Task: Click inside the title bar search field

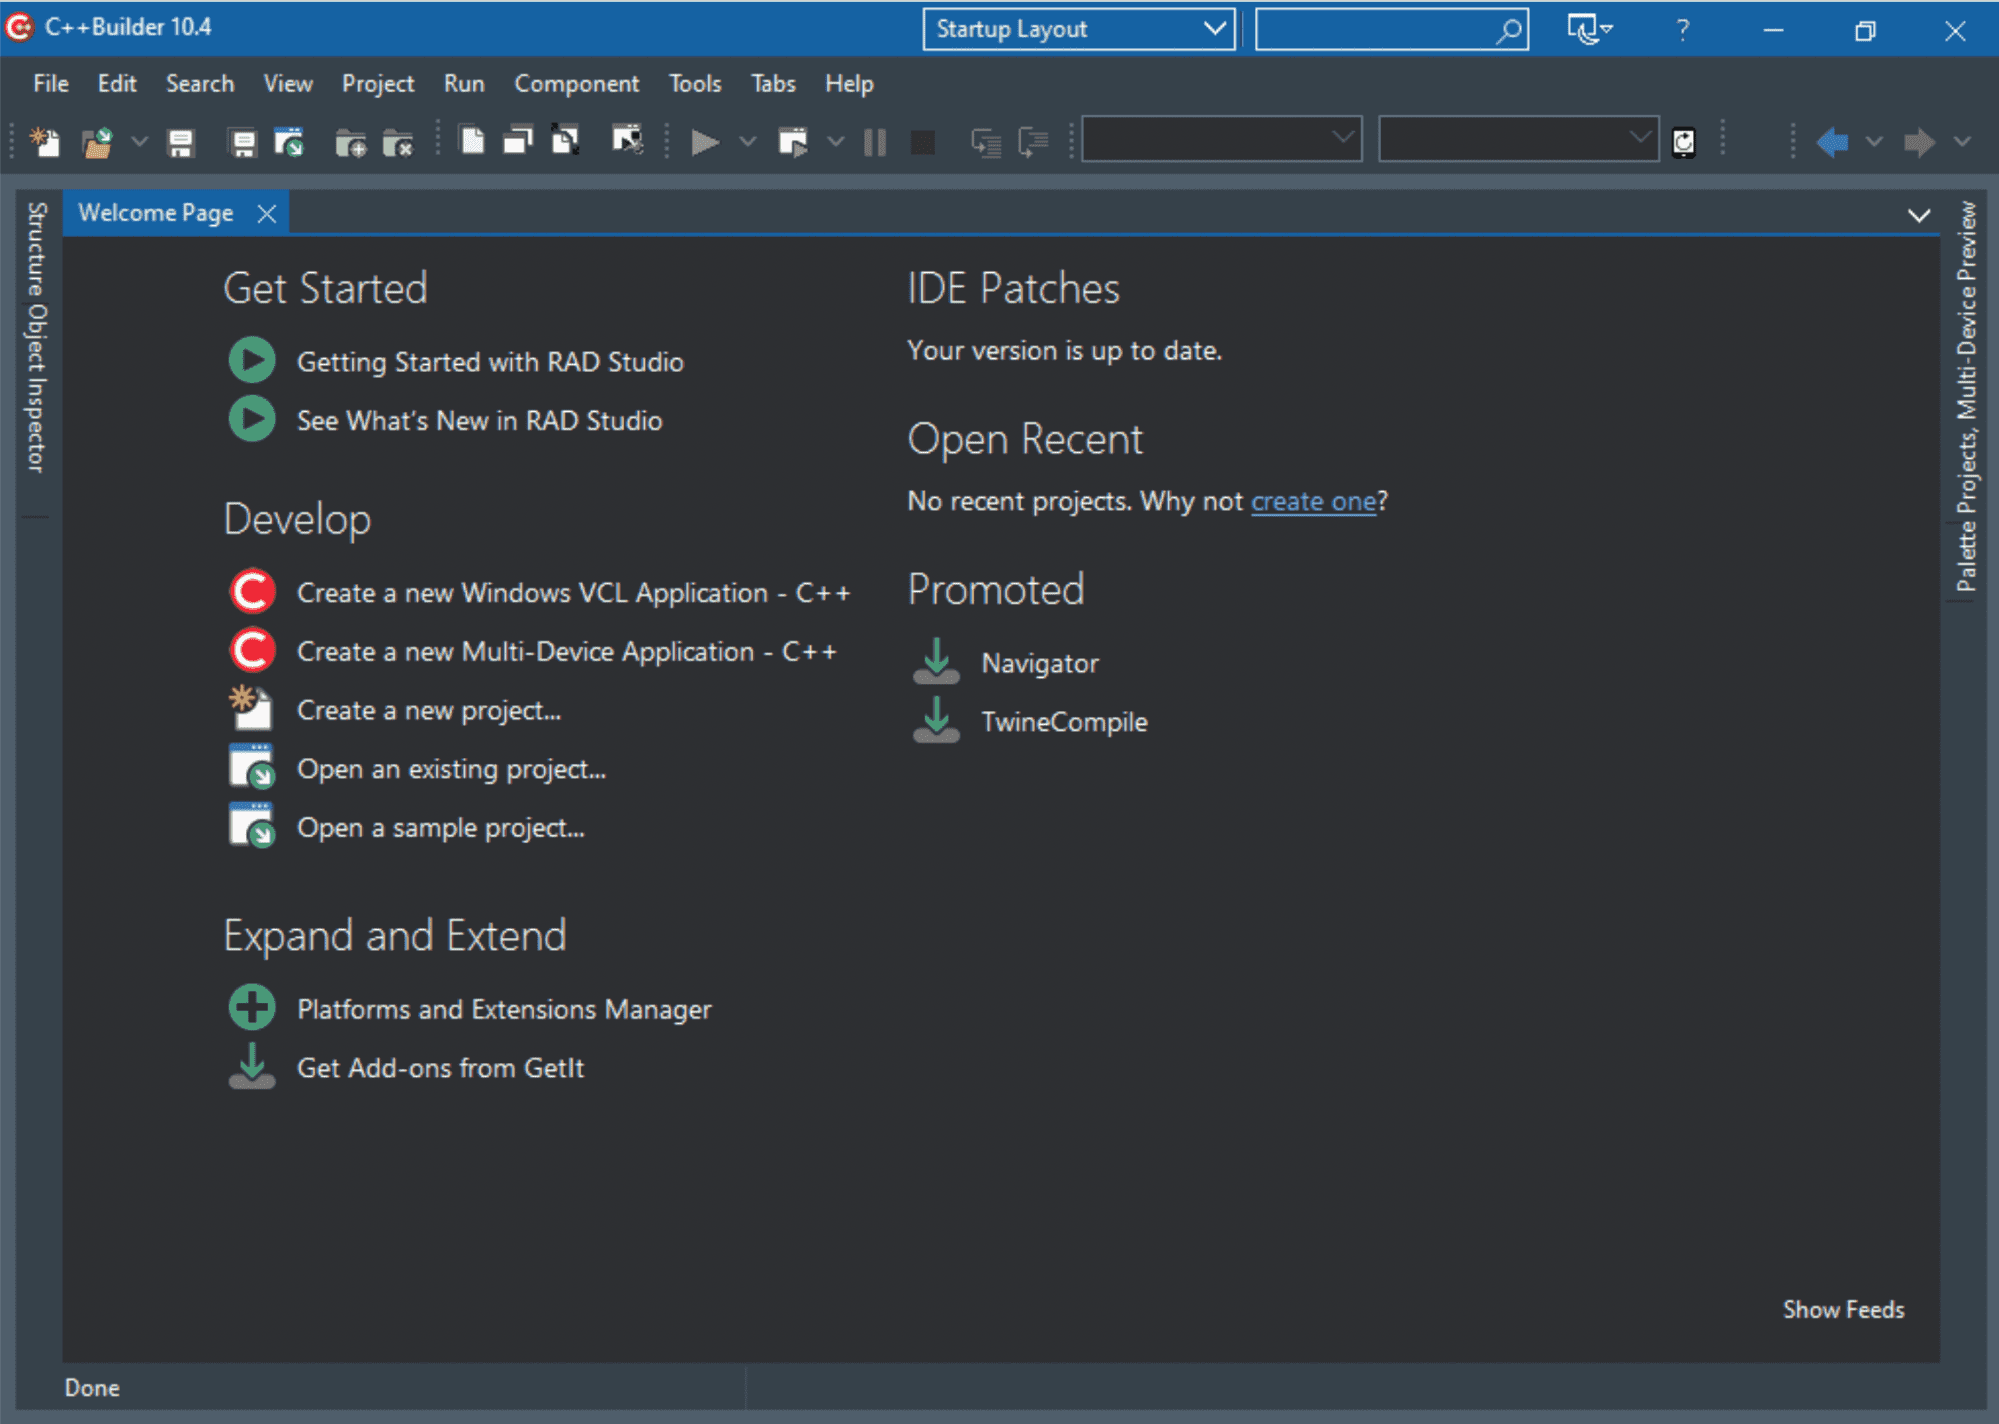Action: (1380, 28)
